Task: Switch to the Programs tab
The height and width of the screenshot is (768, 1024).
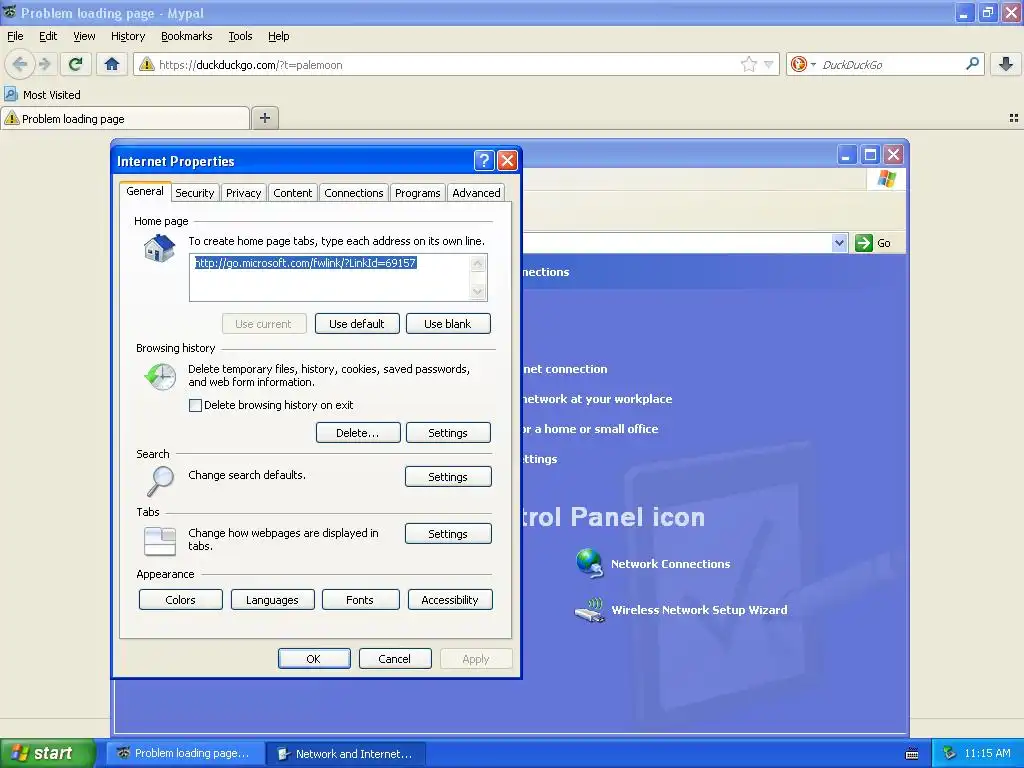Action: 417,193
